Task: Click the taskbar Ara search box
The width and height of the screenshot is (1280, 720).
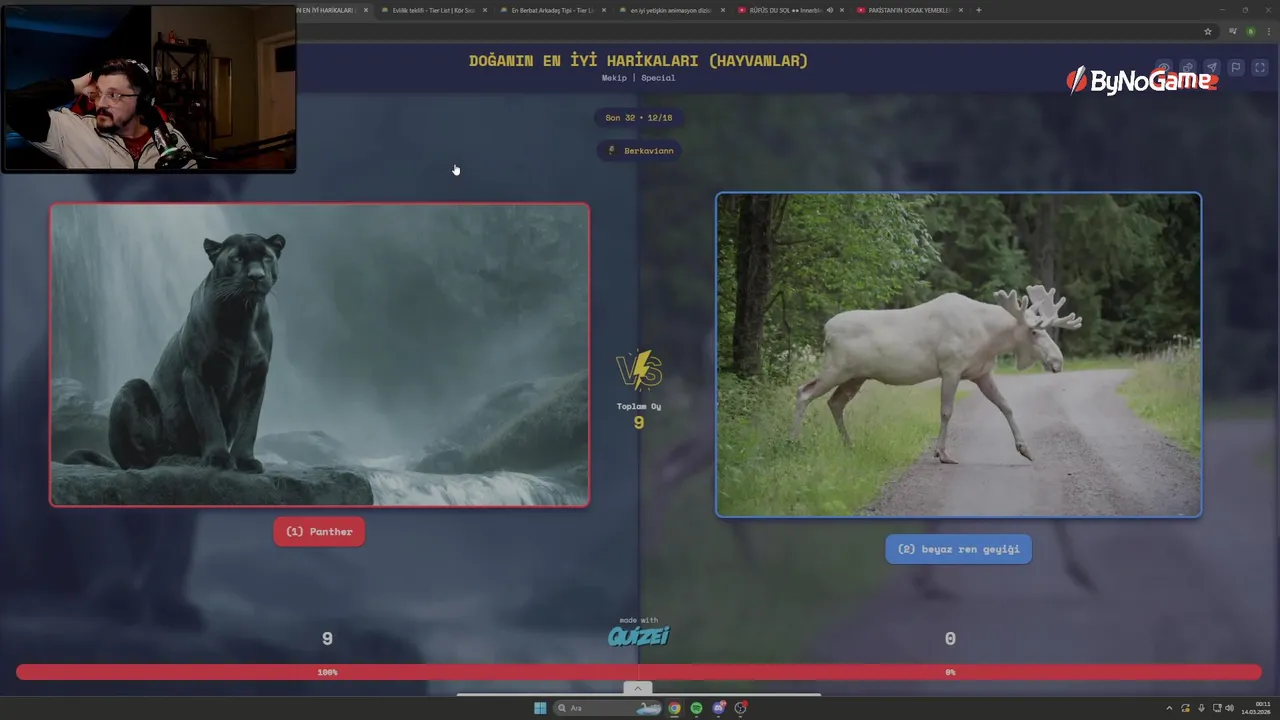Action: pyautogui.click(x=607, y=708)
